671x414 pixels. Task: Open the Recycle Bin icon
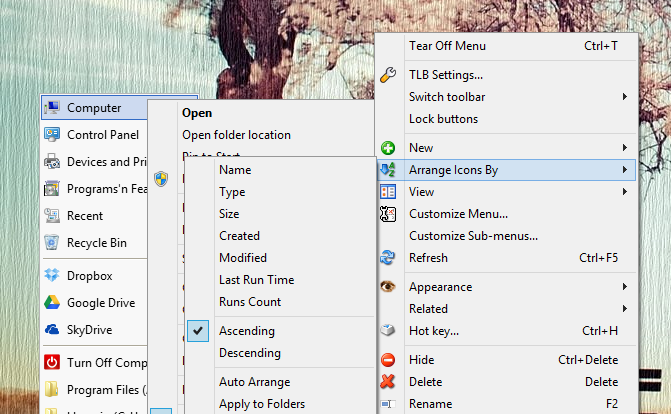(52, 242)
